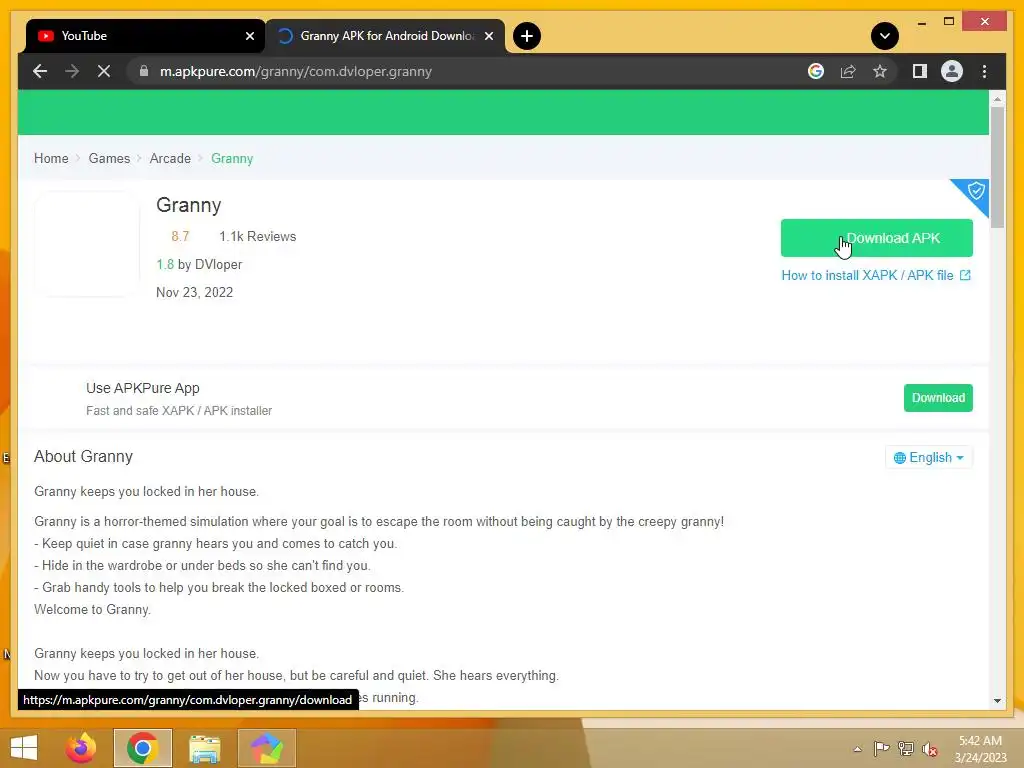Viewport: 1024px width, 768px height.
Task: Click the About Granny heading
Action: [84, 456]
